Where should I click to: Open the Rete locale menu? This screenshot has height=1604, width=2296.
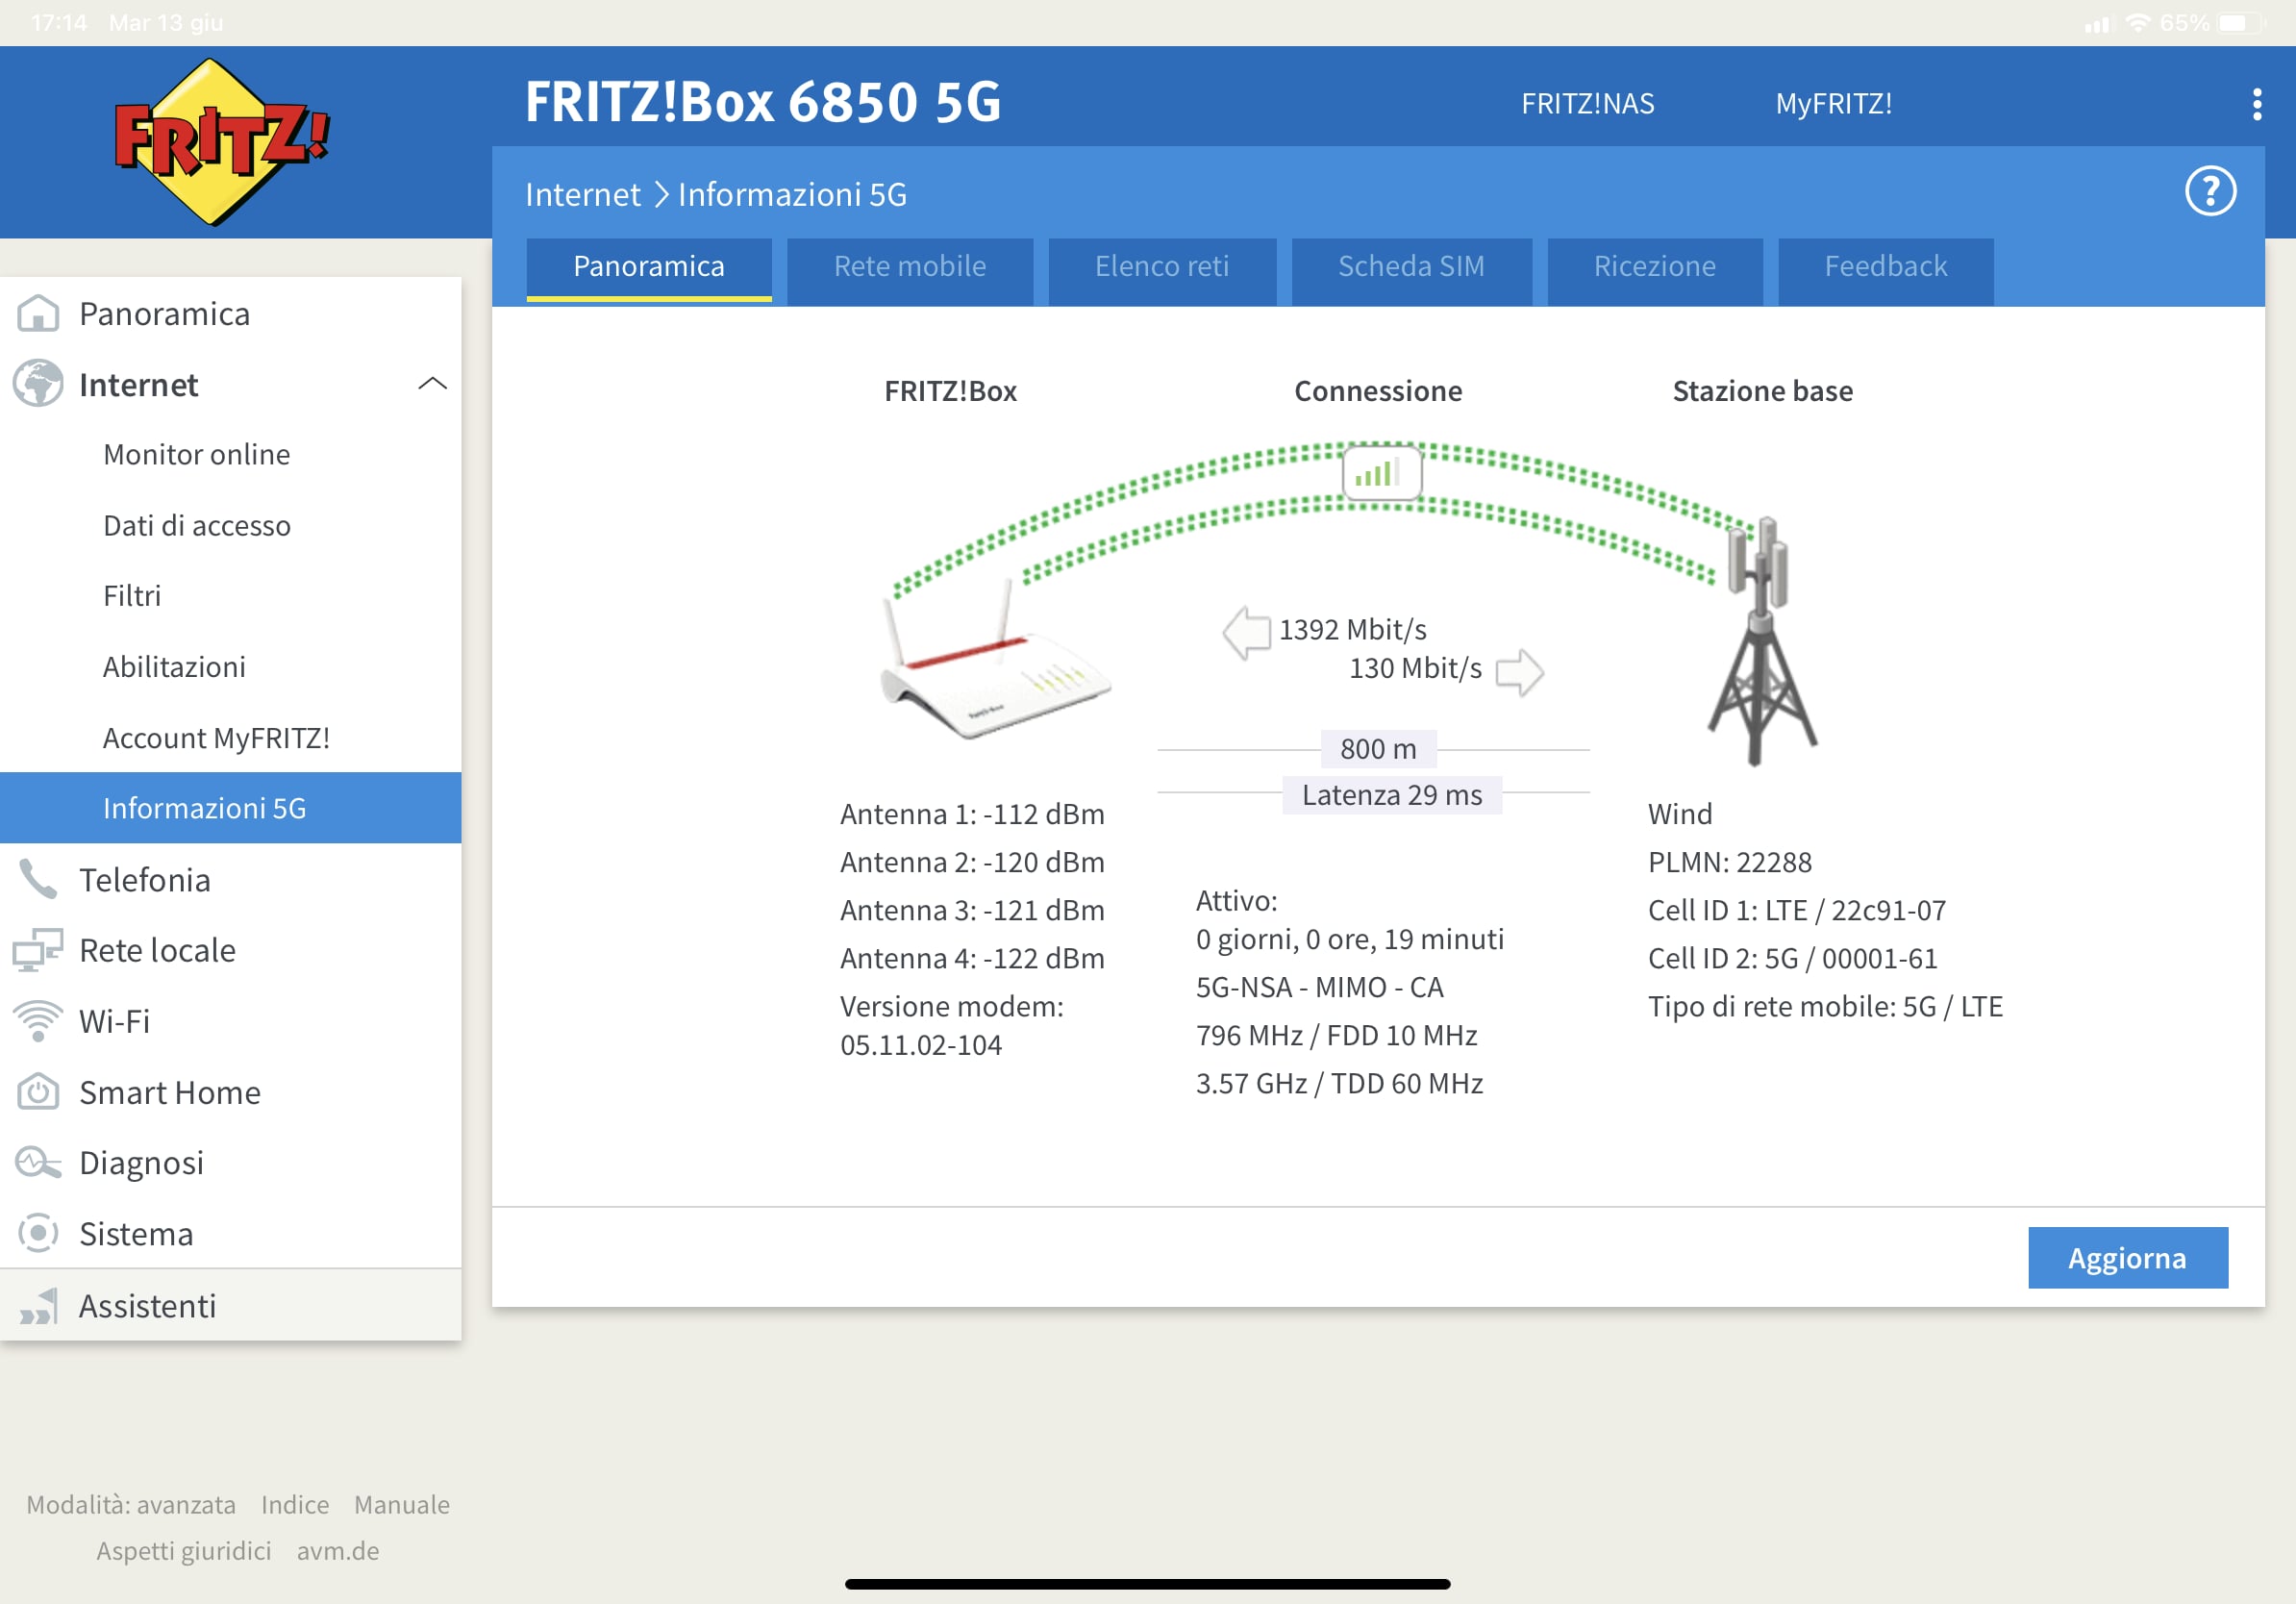pos(231,950)
